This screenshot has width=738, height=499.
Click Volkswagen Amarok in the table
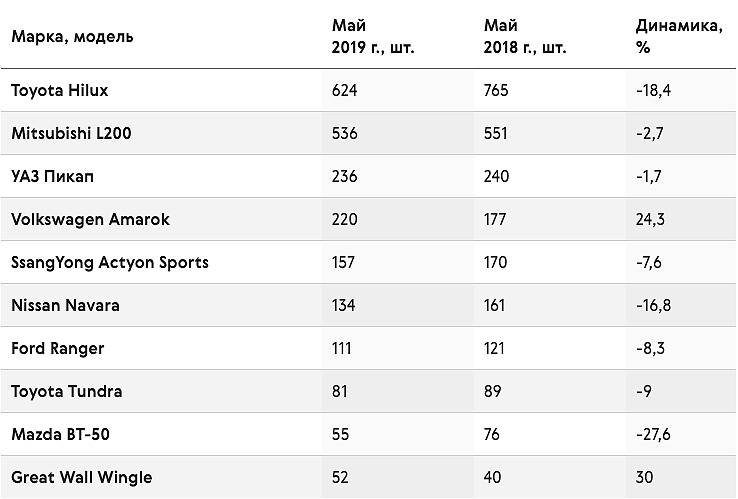[x=90, y=219]
